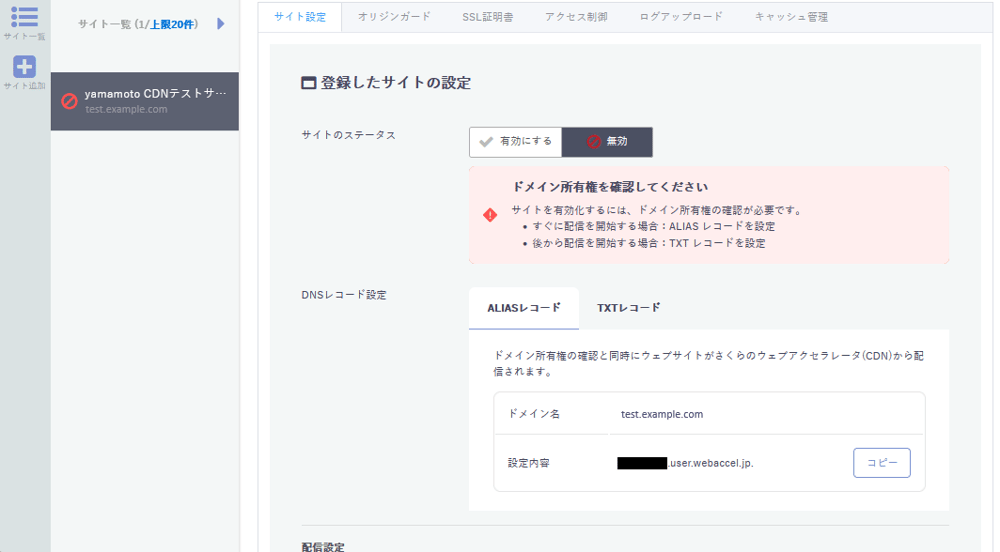Image resolution: width=1000 pixels, height=552 pixels.
Task: Click the 配信設定 section heading
Action: coord(323,546)
